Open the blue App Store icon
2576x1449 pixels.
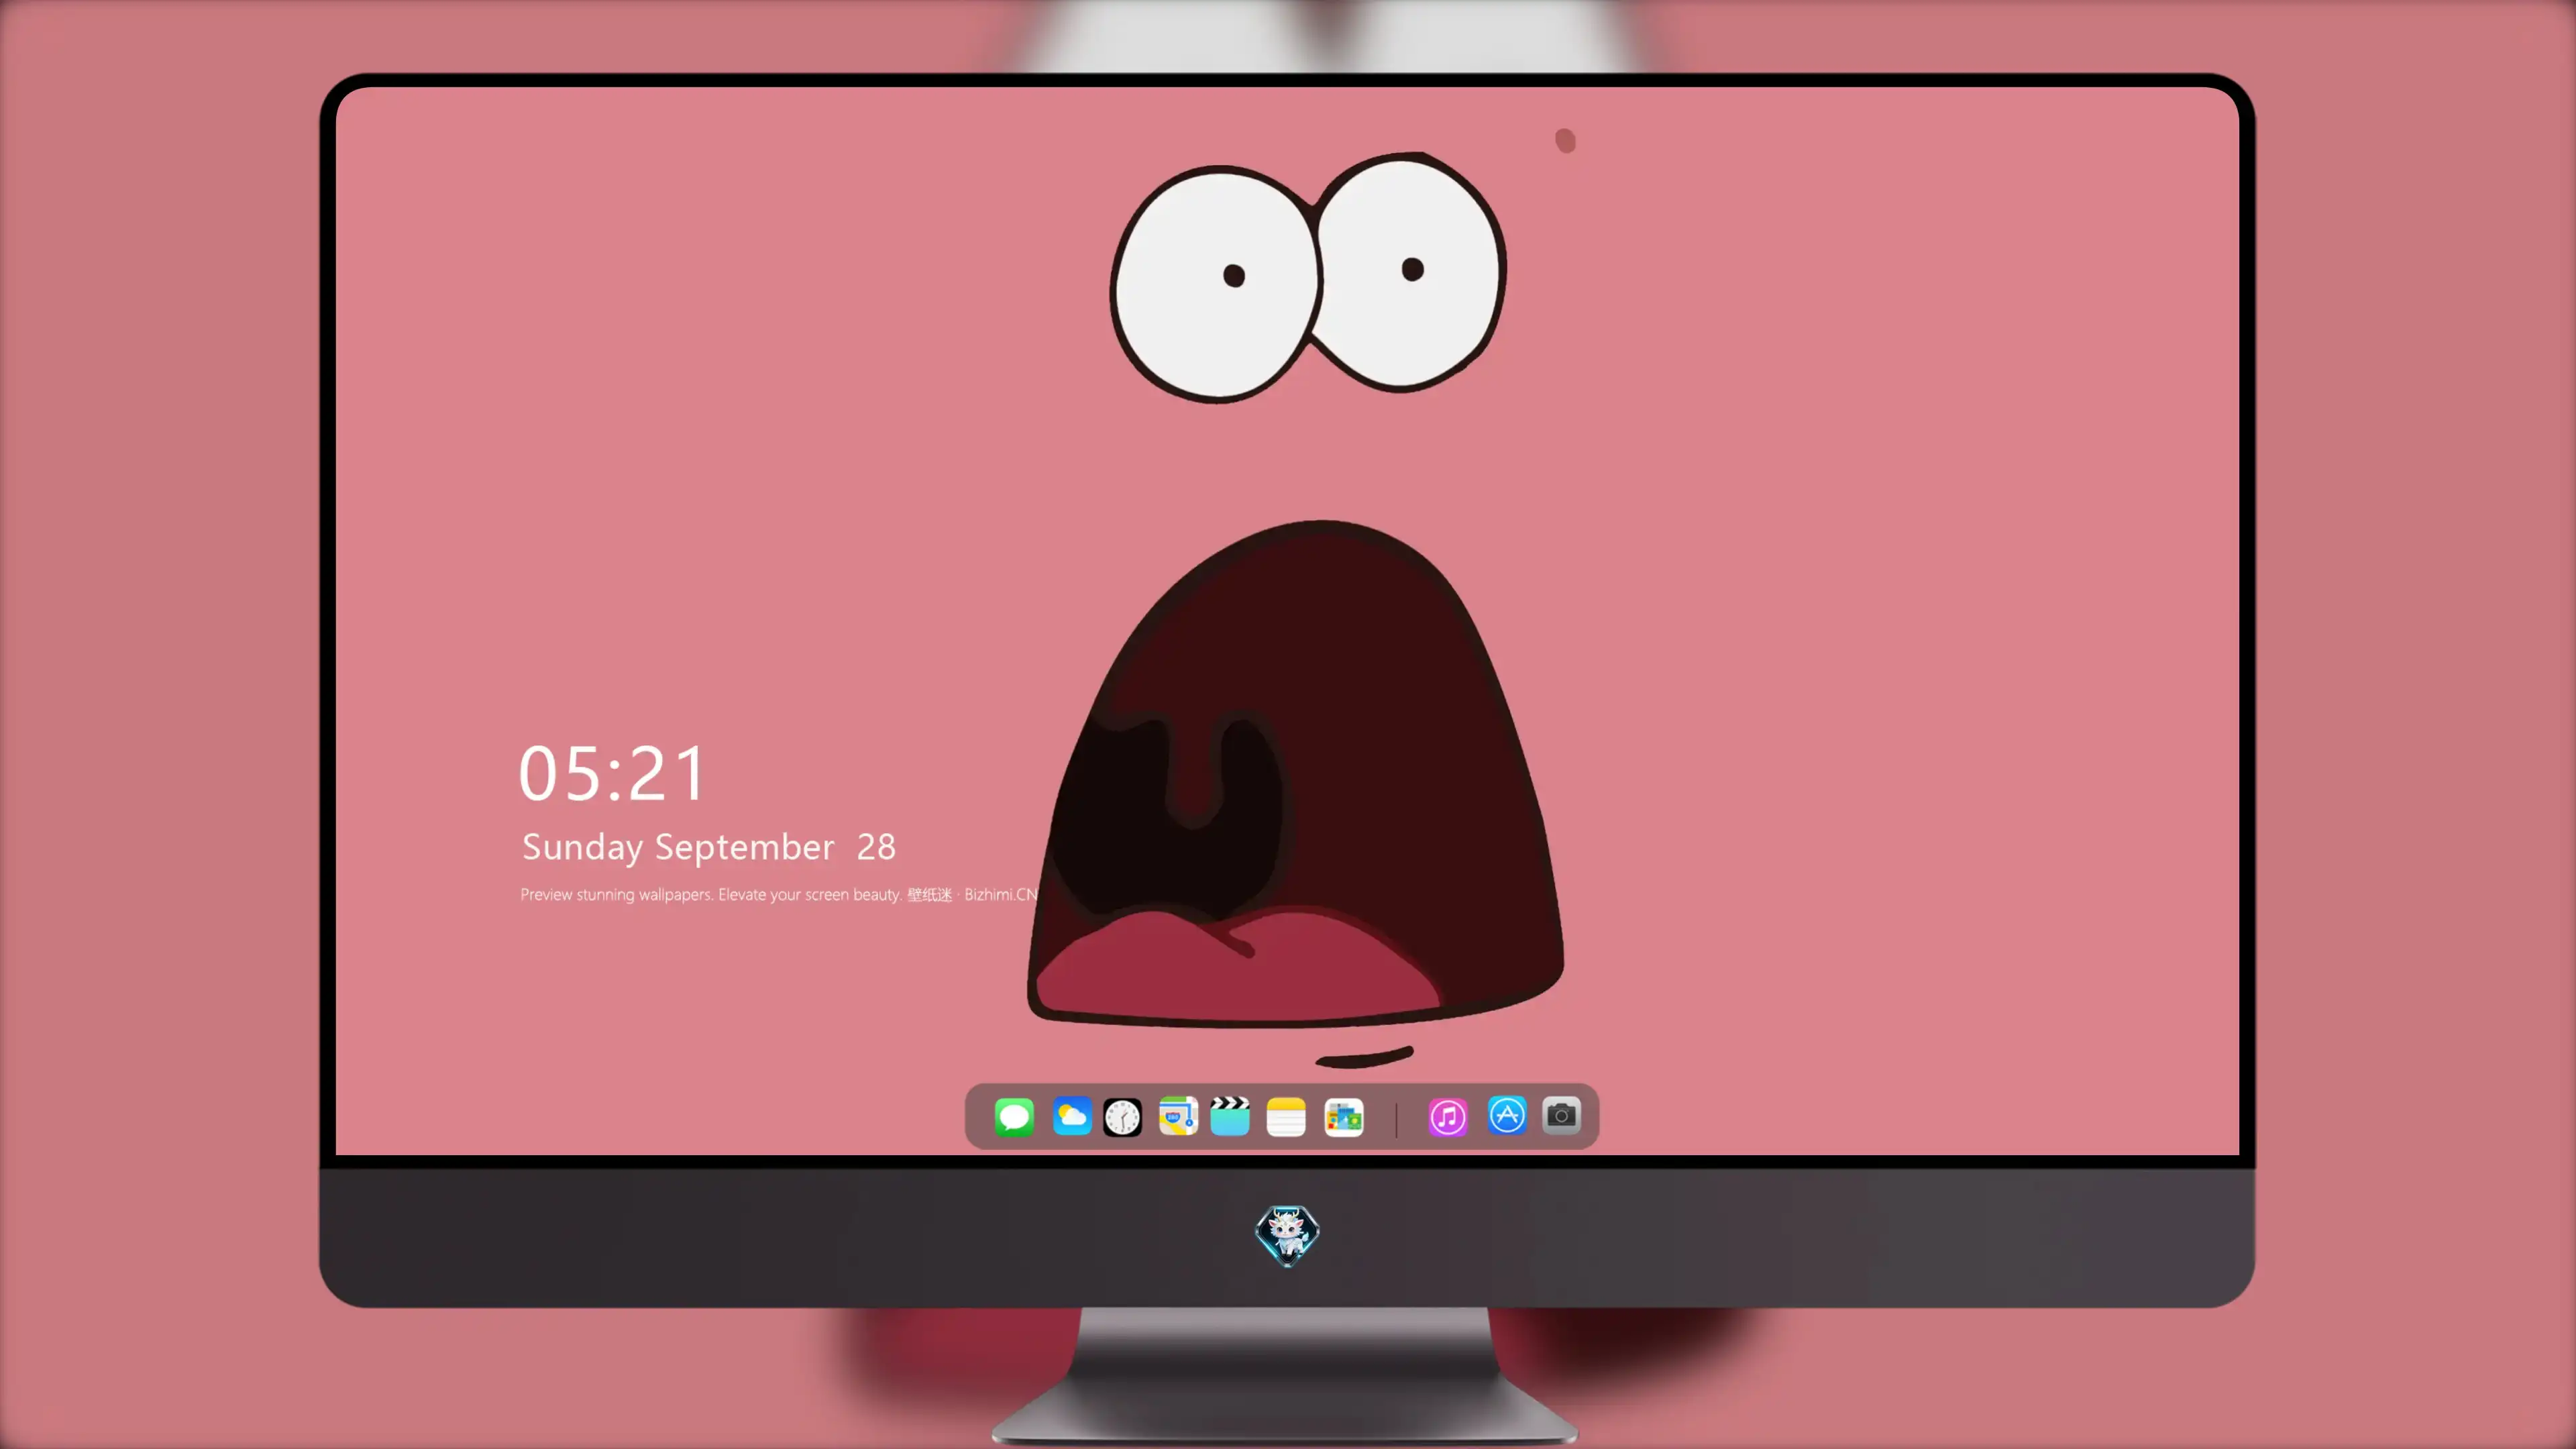click(1507, 1115)
